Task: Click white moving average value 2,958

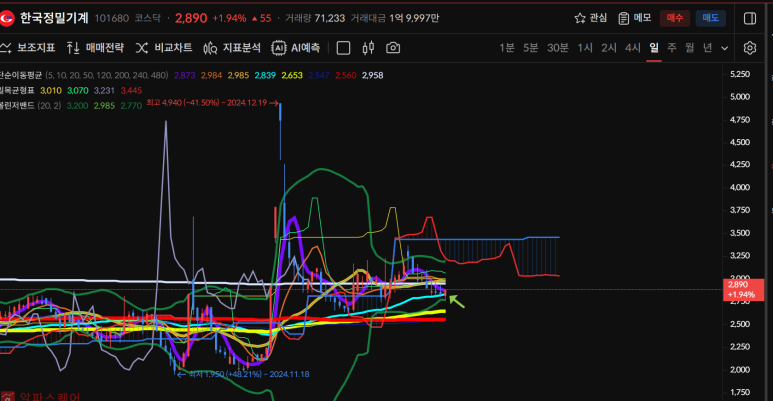Action: point(372,75)
